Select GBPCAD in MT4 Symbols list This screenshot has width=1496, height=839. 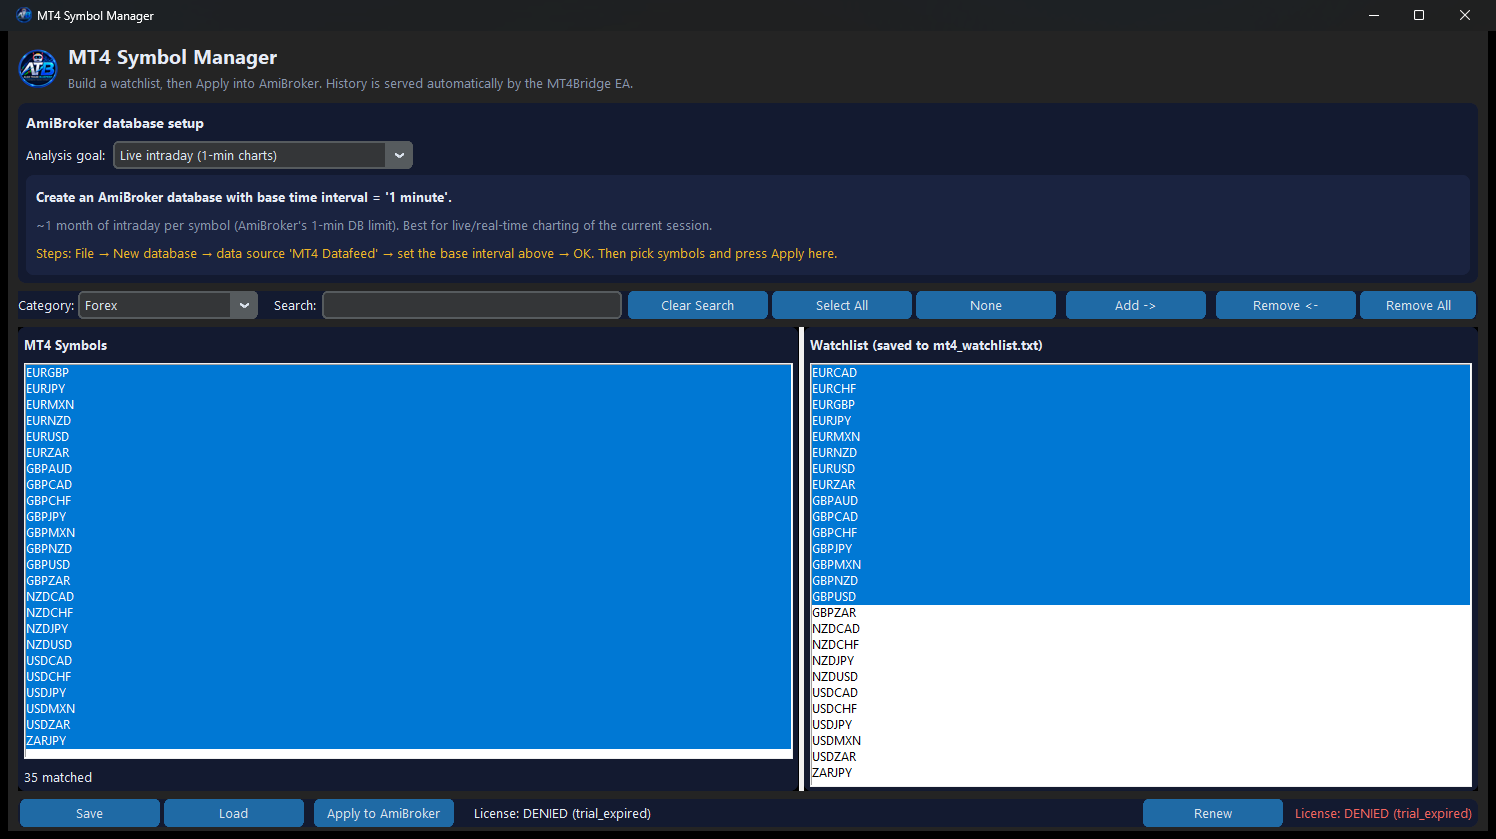pos(408,485)
